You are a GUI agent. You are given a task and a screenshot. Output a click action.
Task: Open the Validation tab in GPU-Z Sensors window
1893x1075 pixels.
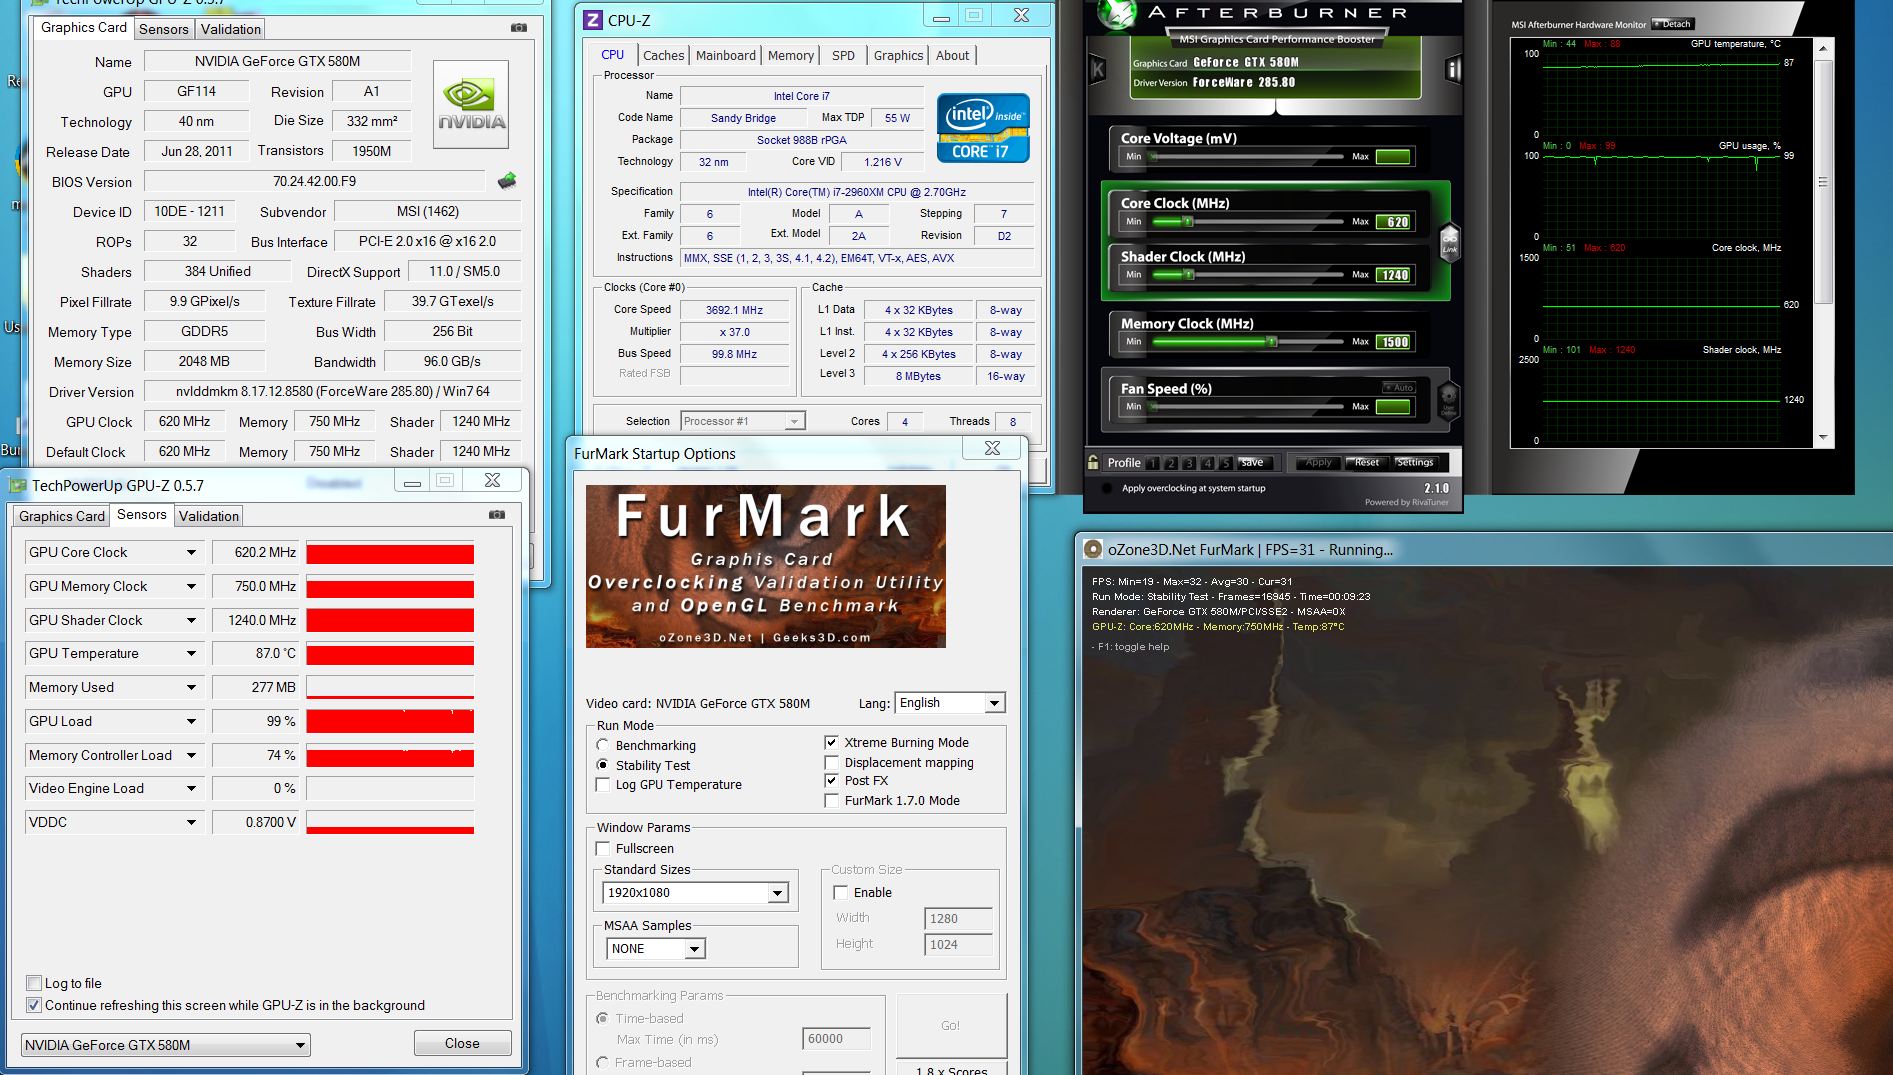click(208, 516)
